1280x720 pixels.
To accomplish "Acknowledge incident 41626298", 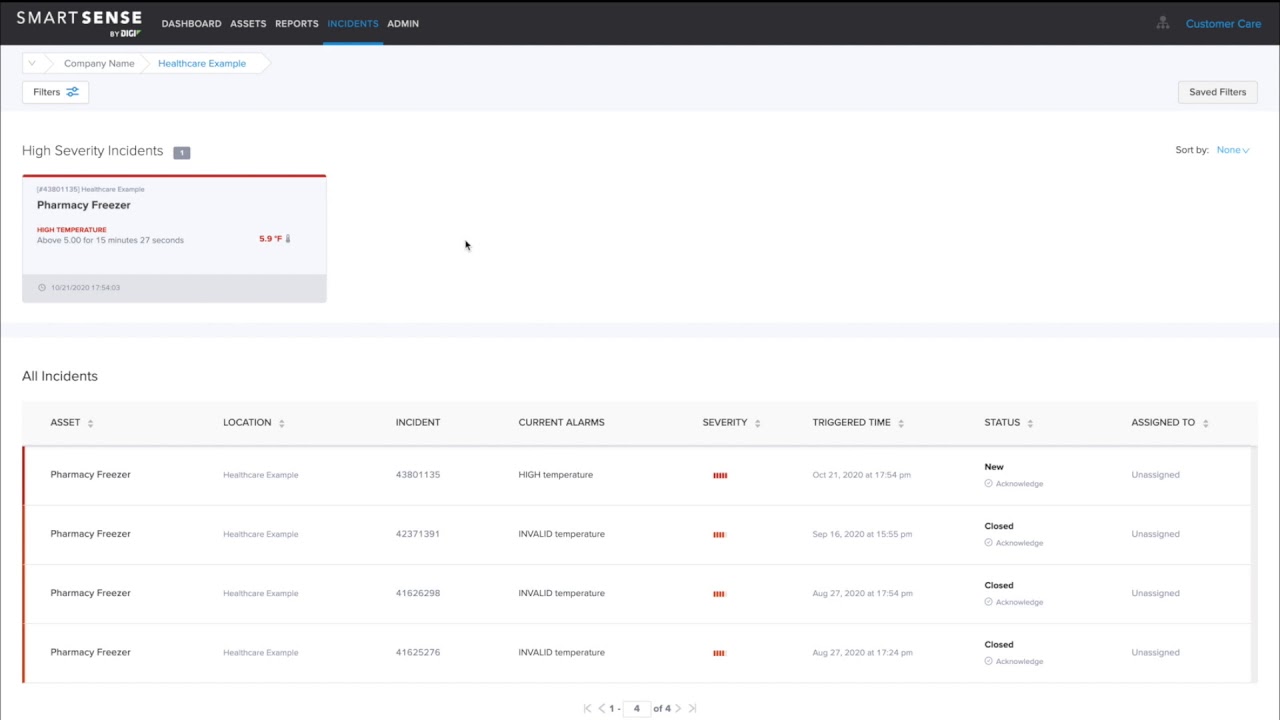I will point(1013,602).
